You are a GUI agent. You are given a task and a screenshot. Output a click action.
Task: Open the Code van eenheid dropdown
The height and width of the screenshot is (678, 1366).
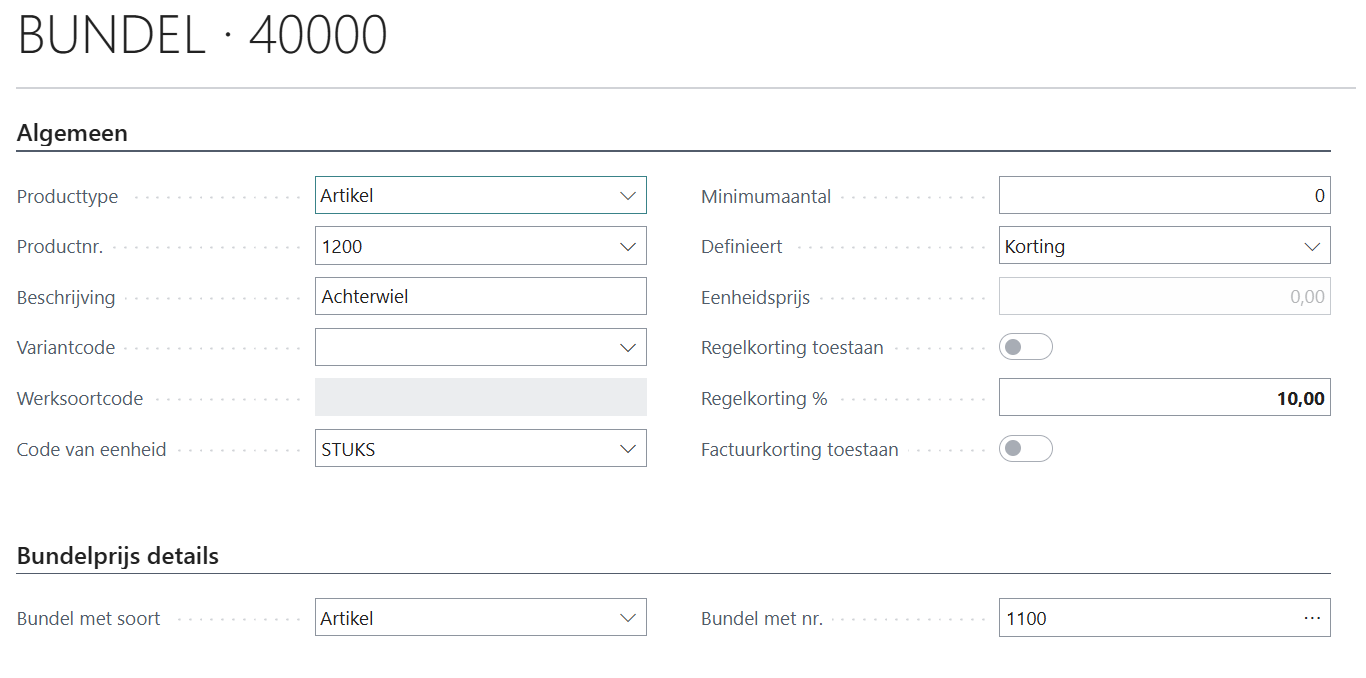(628, 449)
